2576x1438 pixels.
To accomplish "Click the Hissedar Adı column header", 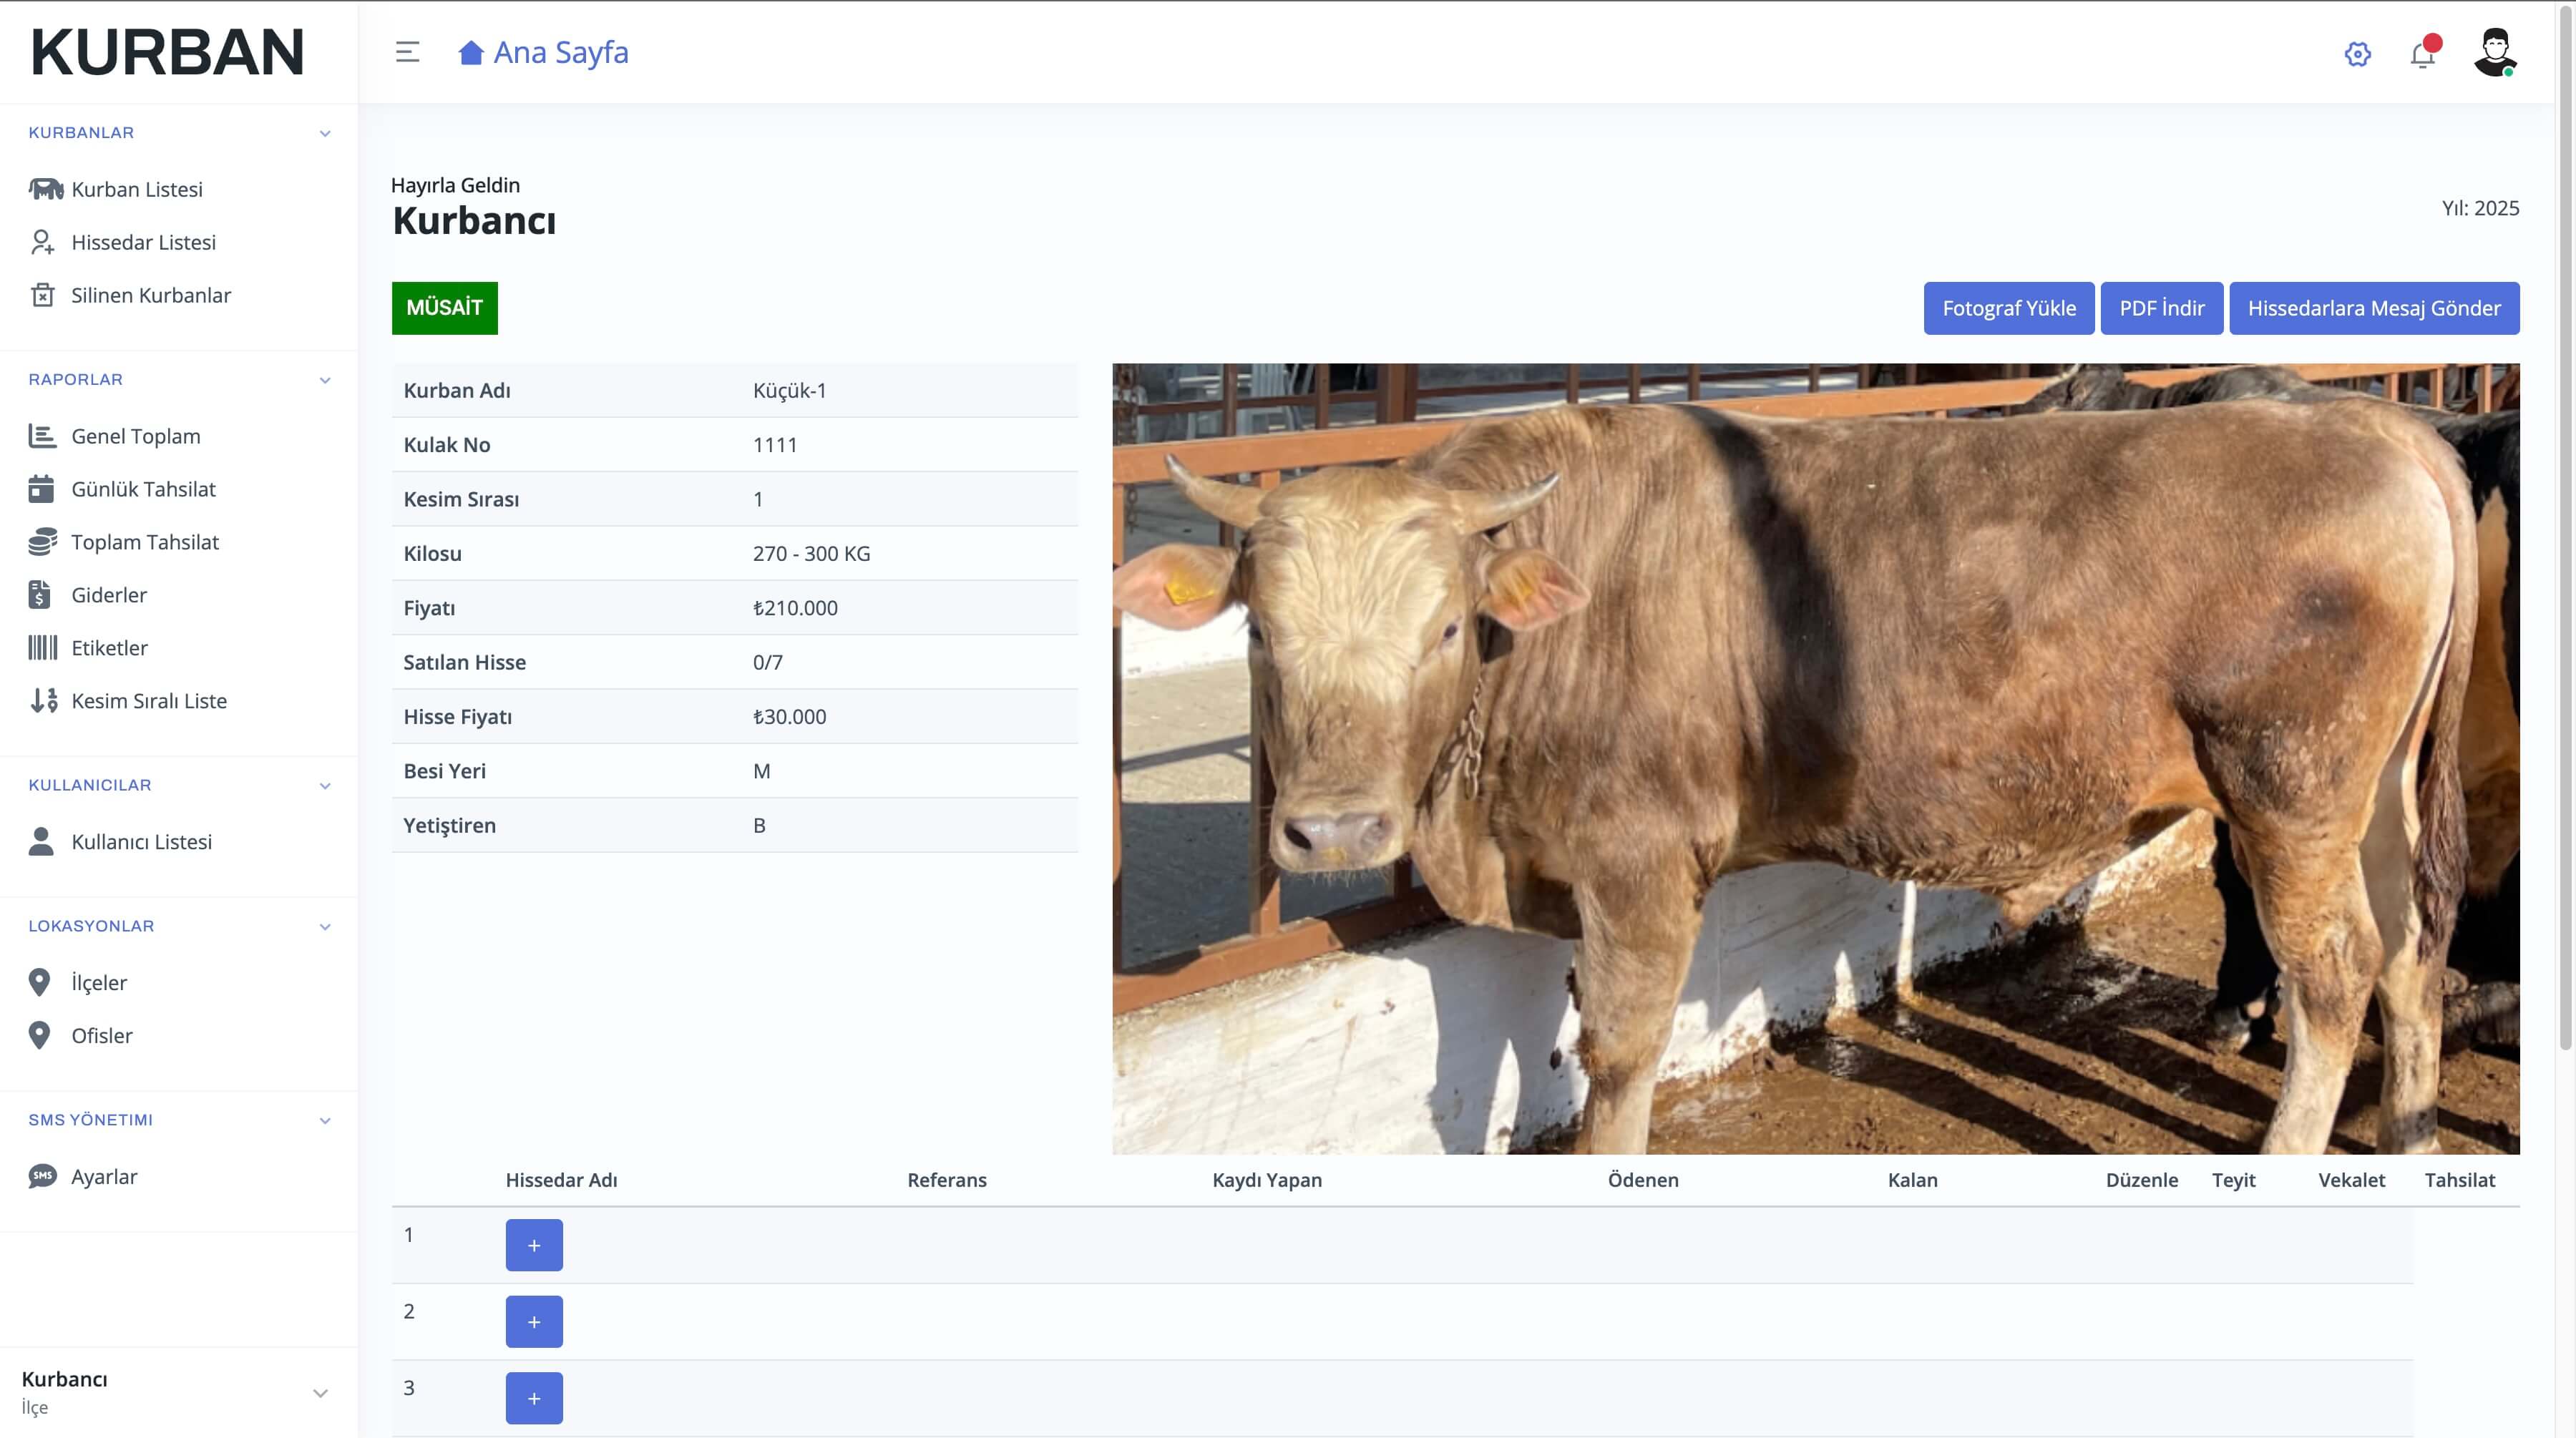I will tap(561, 1180).
